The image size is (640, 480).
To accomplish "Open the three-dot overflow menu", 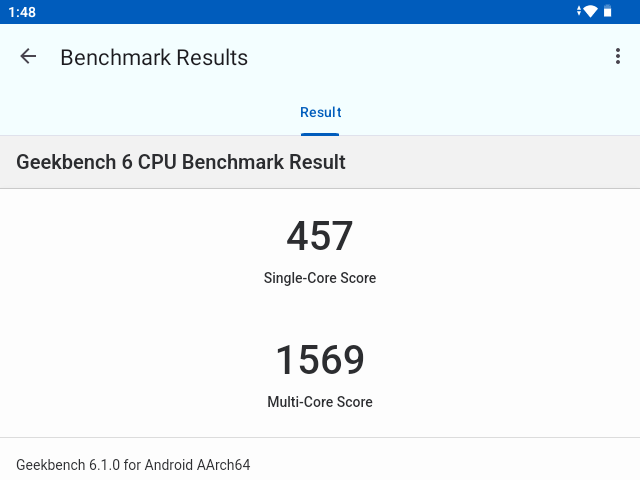I will pyautogui.click(x=618, y=57).
